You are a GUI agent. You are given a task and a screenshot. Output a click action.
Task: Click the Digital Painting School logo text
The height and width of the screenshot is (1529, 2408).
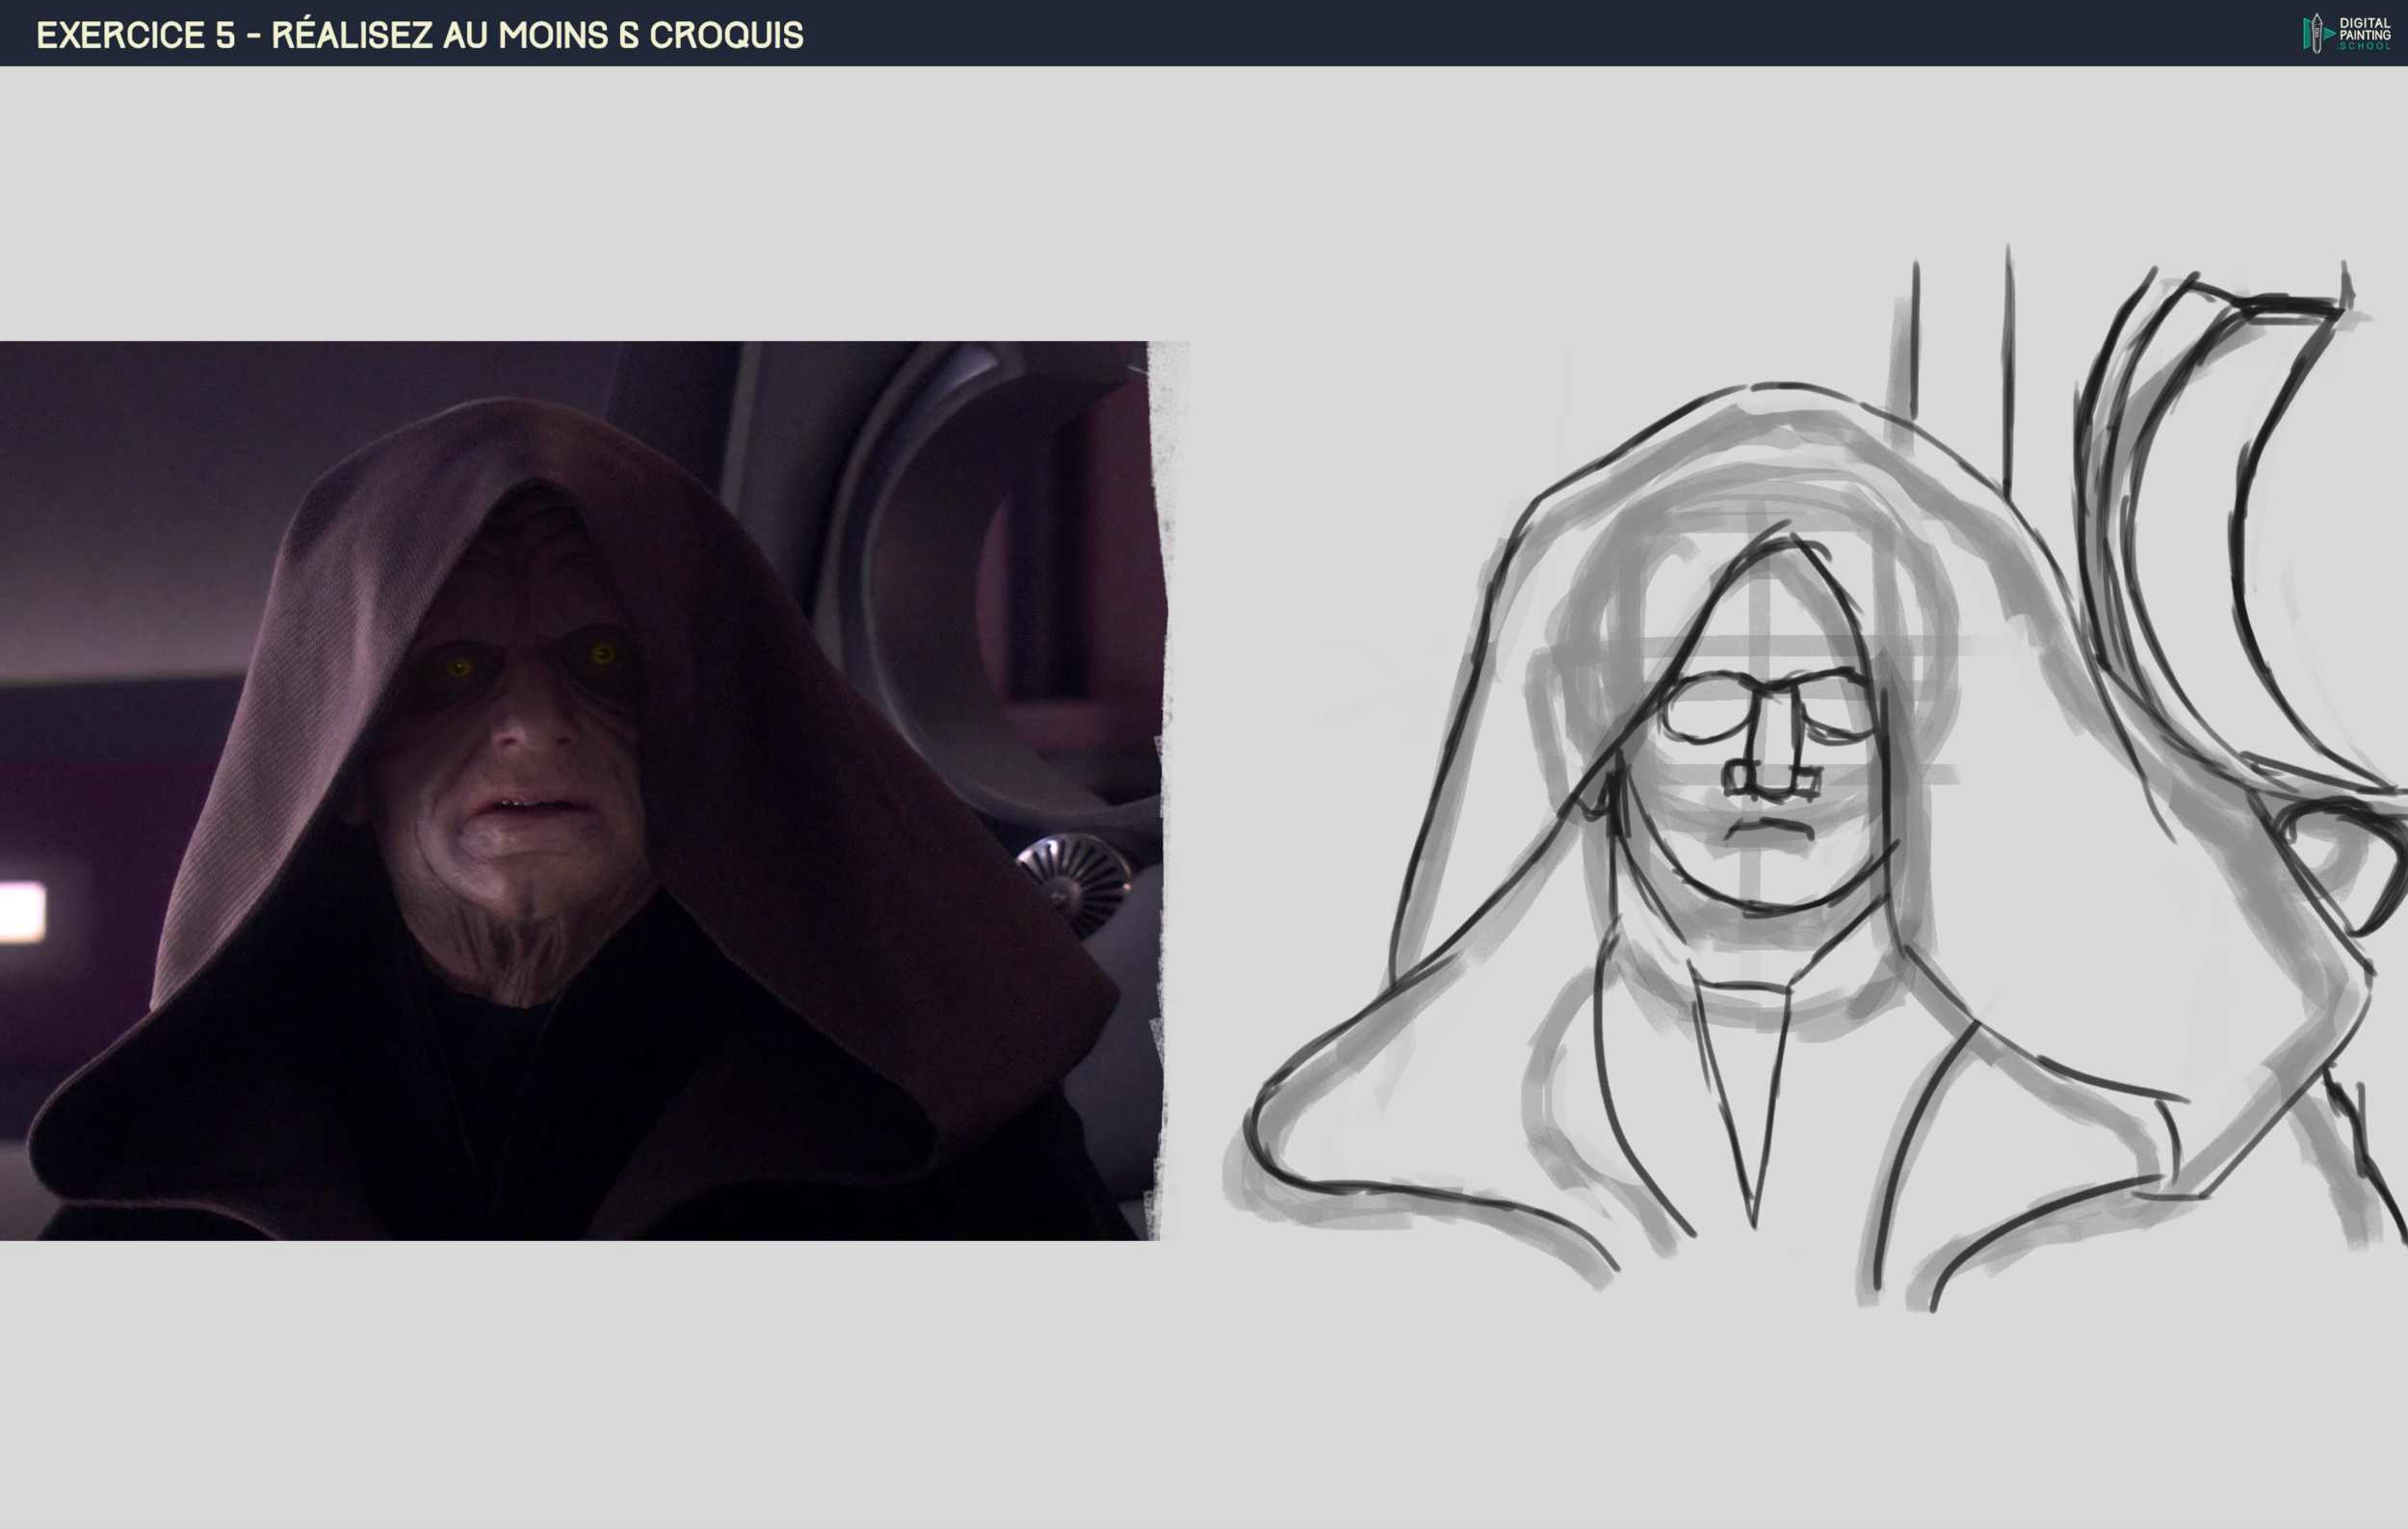pos(2364,33)
